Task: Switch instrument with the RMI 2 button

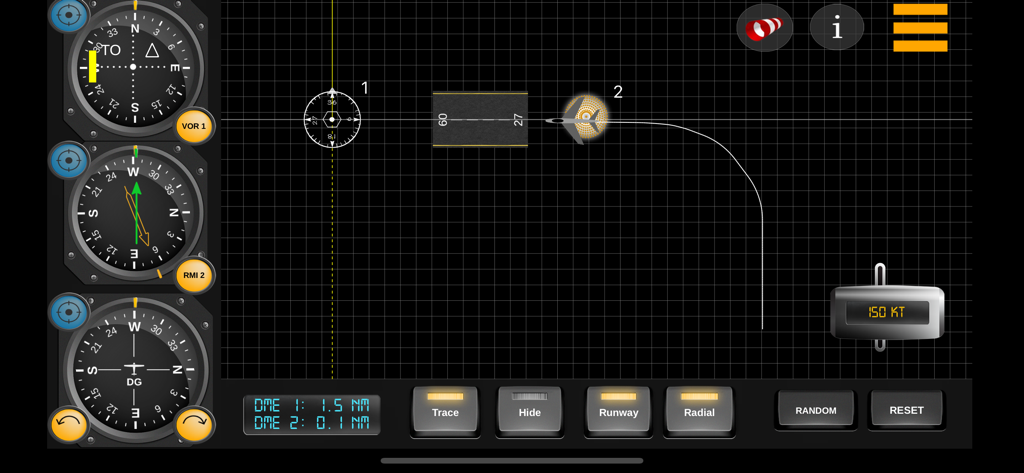Action: click(x=194, y=275)
